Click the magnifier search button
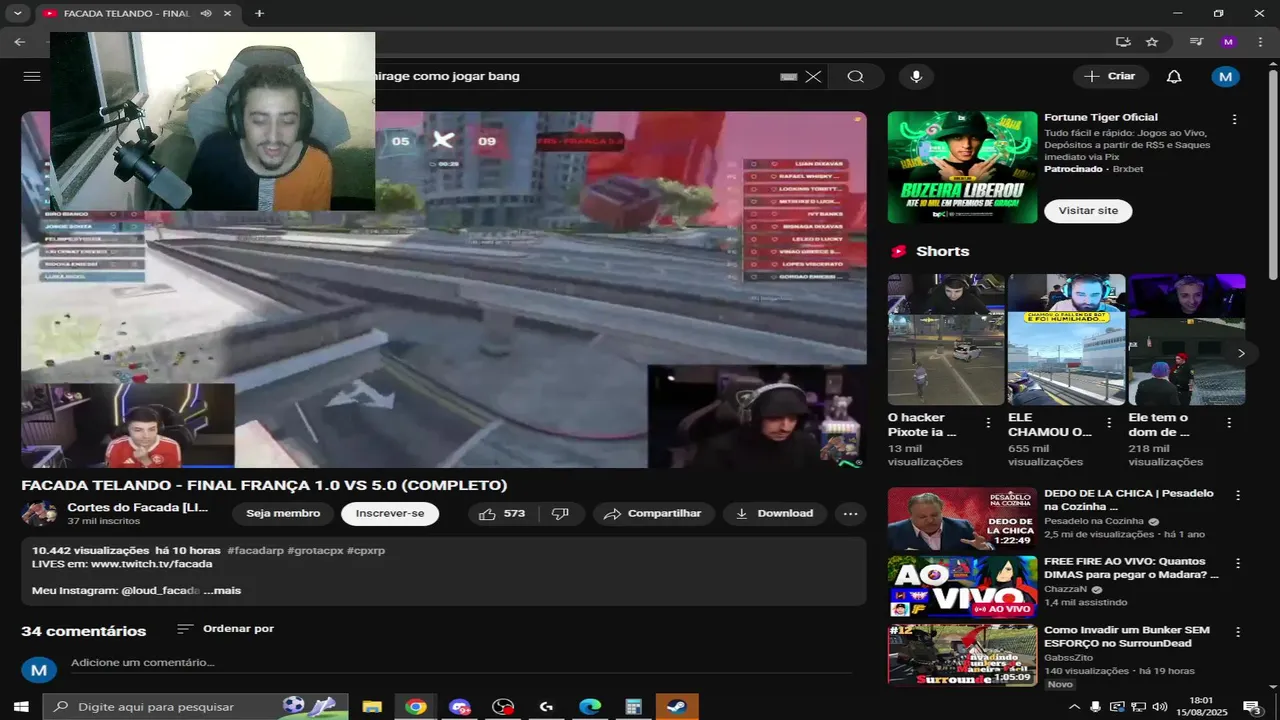 pos(855,76)
